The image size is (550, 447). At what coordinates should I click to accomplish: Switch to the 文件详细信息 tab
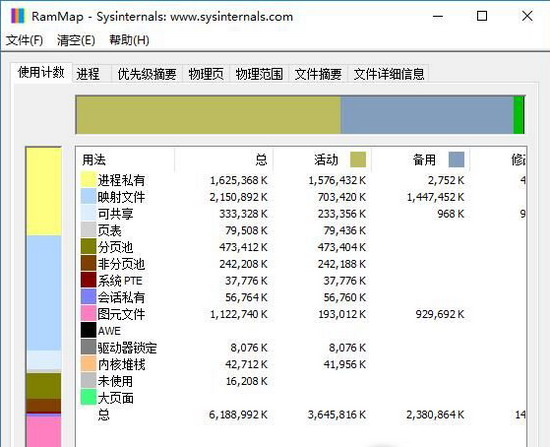click(x=388, y=74)
